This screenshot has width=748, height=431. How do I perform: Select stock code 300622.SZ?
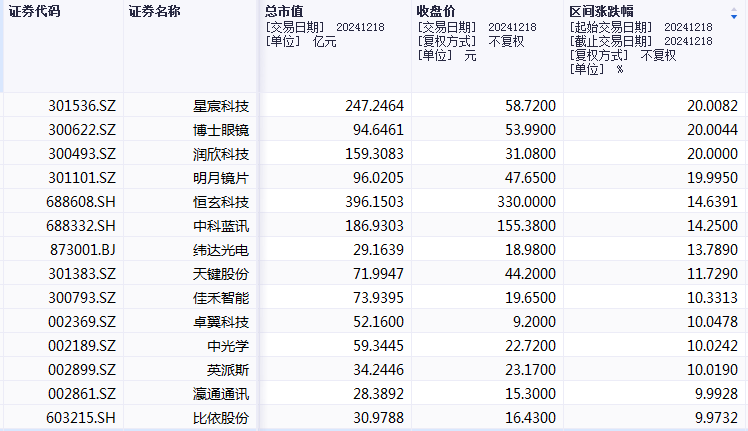[82, 130]
